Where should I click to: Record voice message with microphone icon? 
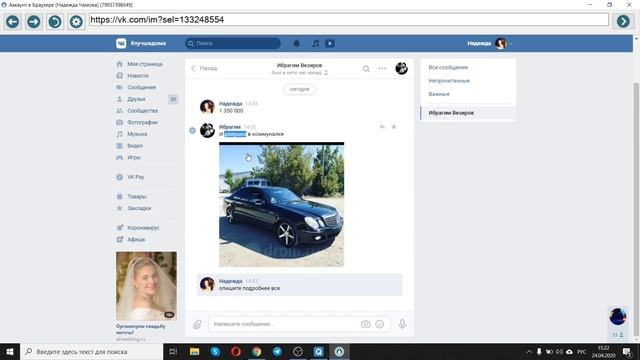pos(402,324)
